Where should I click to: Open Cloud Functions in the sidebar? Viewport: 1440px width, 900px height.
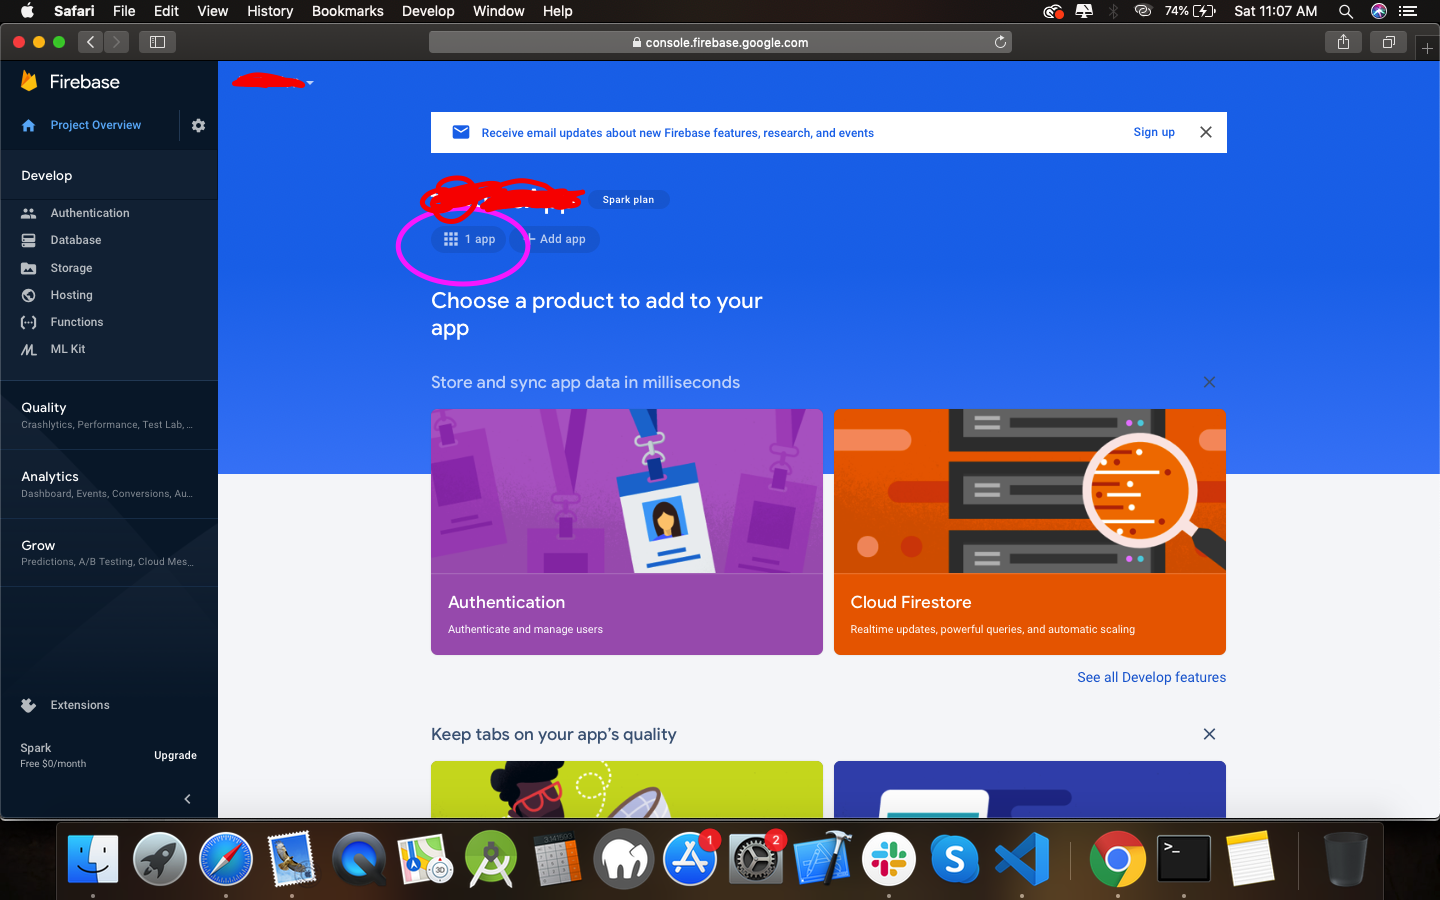(x=78, y=322)
